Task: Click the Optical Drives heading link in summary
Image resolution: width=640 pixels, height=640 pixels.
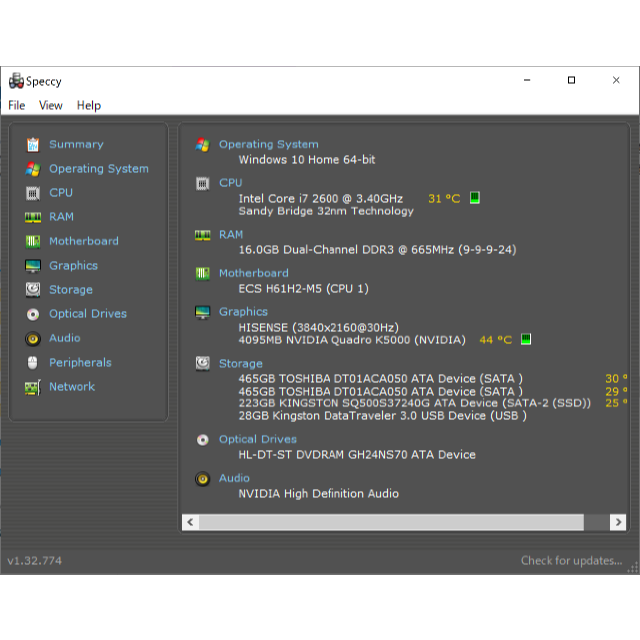Action: point(258,439)
